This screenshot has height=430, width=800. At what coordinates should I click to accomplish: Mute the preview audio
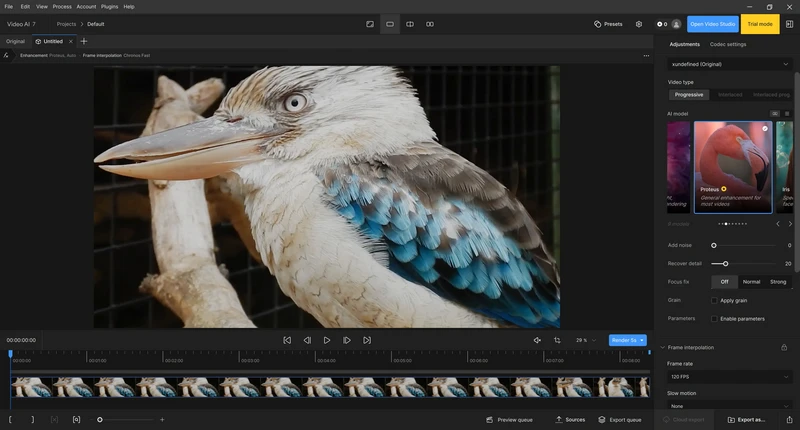pos(537,340)
